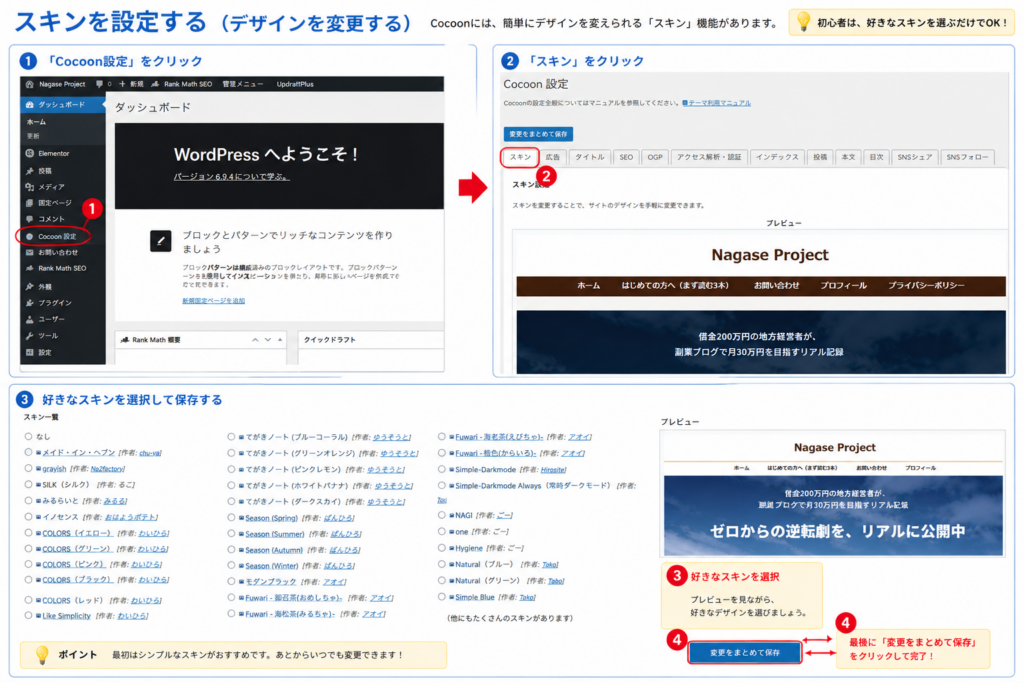The height and width of the screenshot is (683, 1024).
Task: Select the Simple-Darkmode radio button
Action: 441,469
